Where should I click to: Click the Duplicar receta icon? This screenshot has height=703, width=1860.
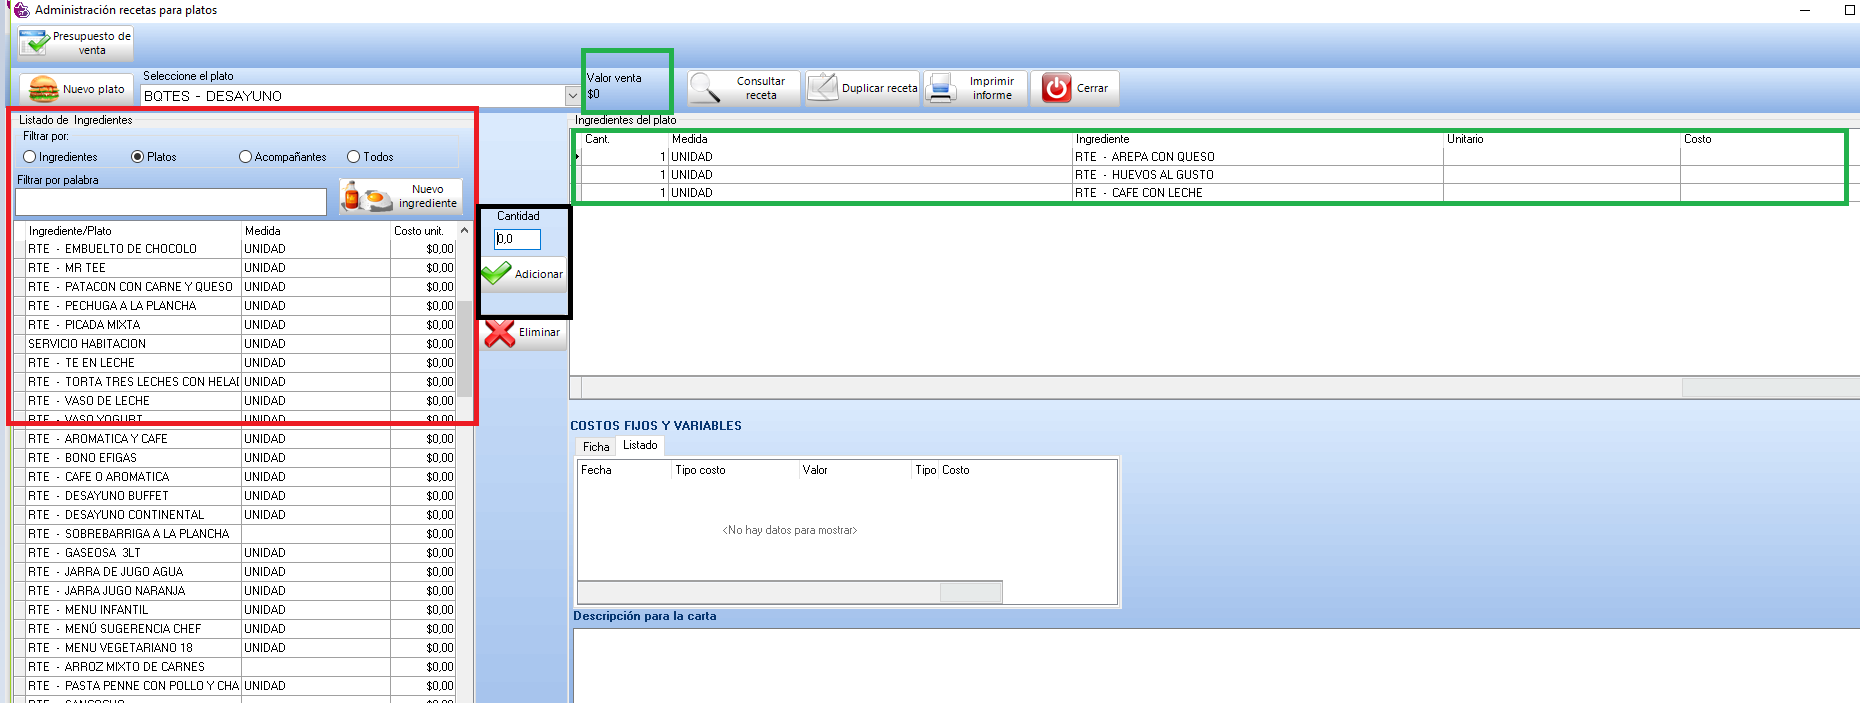(x=823, y=88)
